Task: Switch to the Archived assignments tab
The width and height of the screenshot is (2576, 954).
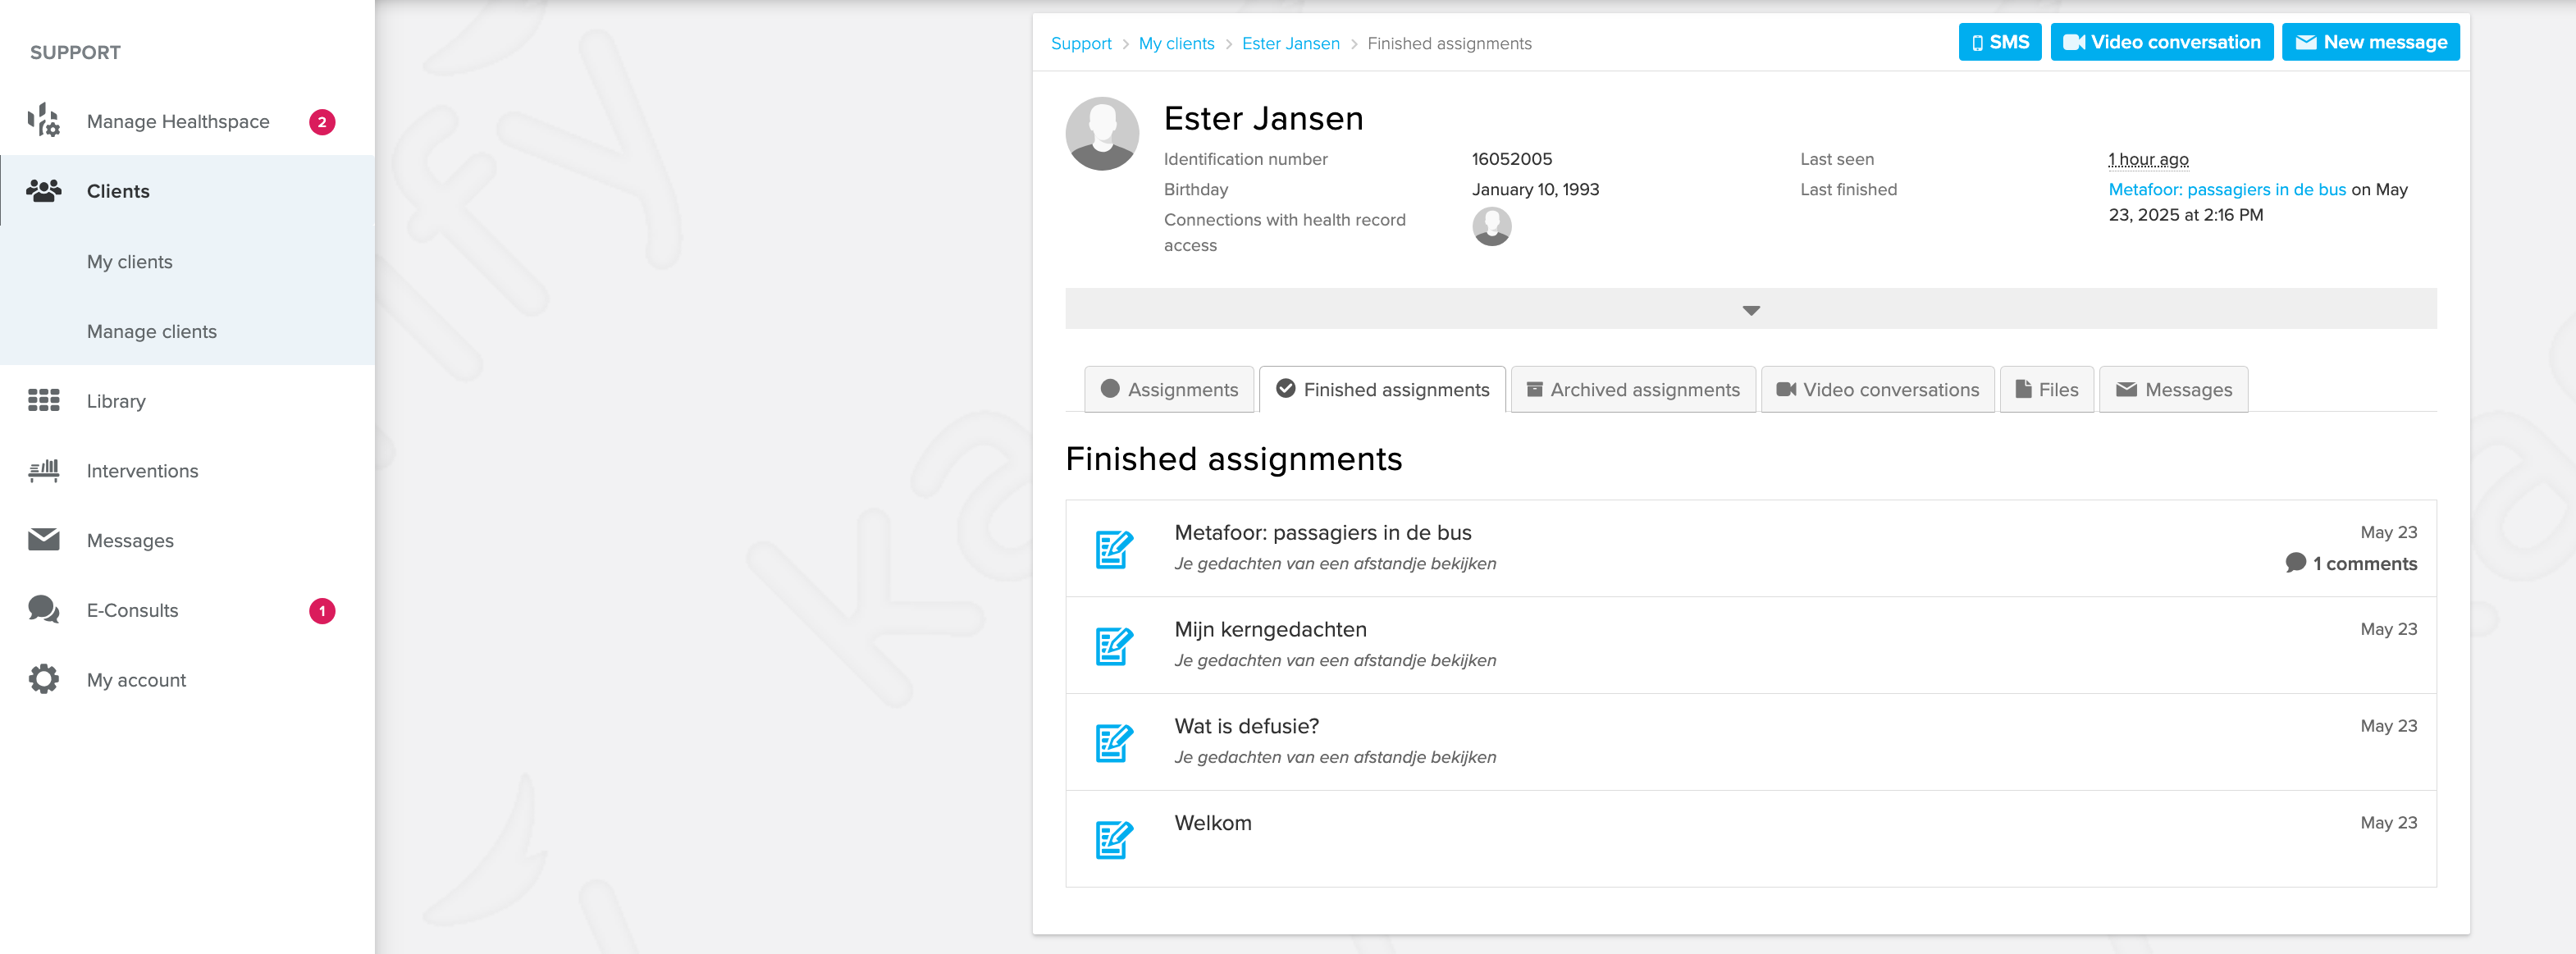Action: 1632,390
